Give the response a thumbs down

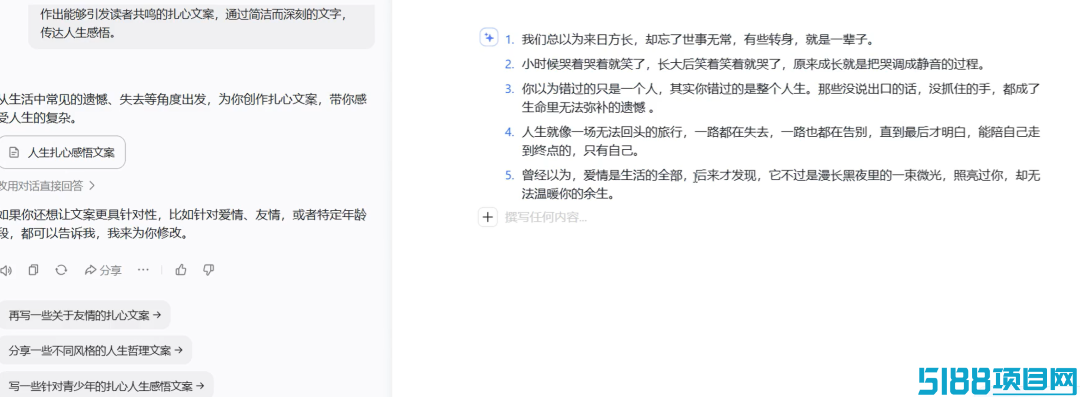(209, 270)
